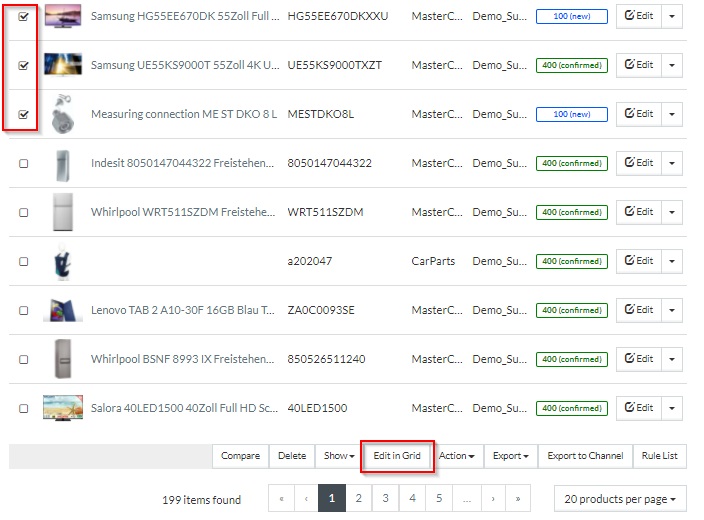Edit the Indesit 8050147044322 product
704x520 pixels.
[638, 163]
